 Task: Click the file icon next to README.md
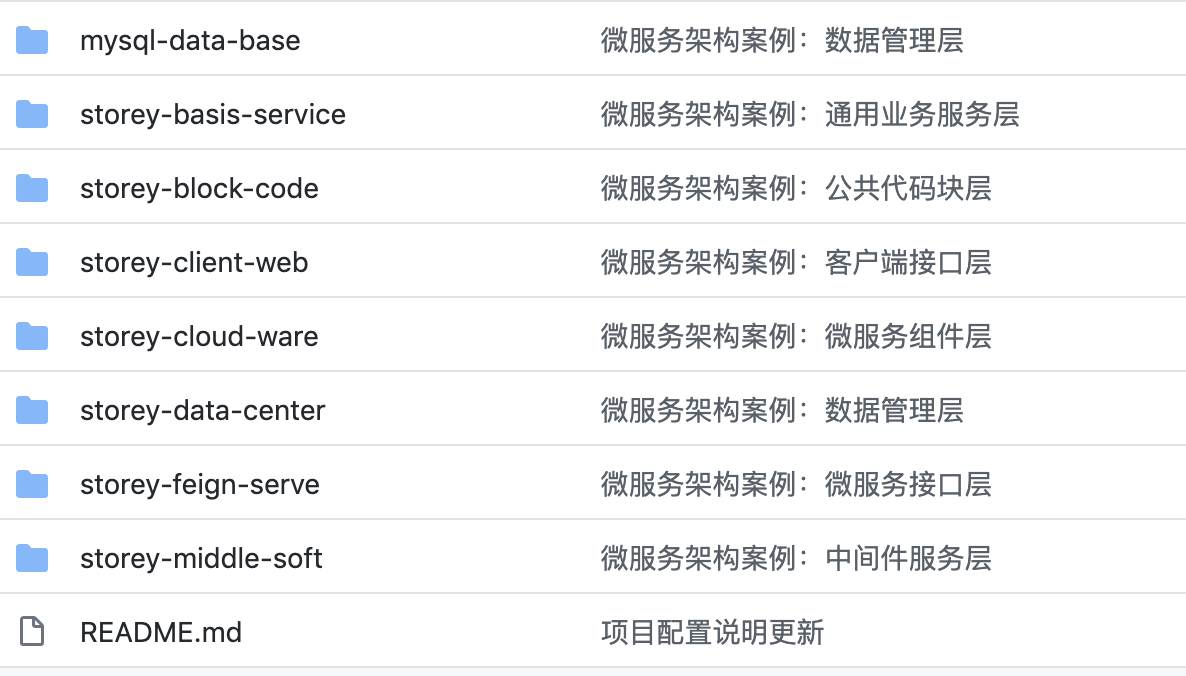pyautogui.click(x=32, y=632)
